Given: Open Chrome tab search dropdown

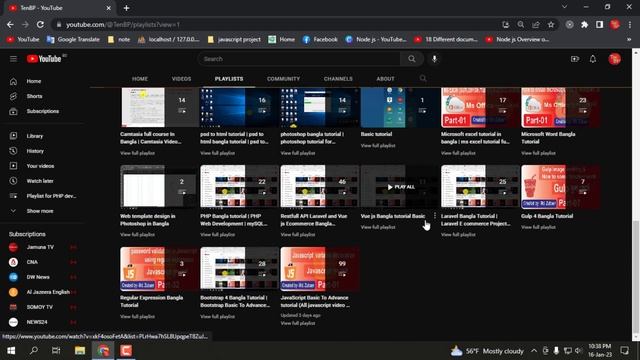Looking at the screenshot, I should point(564,7).
